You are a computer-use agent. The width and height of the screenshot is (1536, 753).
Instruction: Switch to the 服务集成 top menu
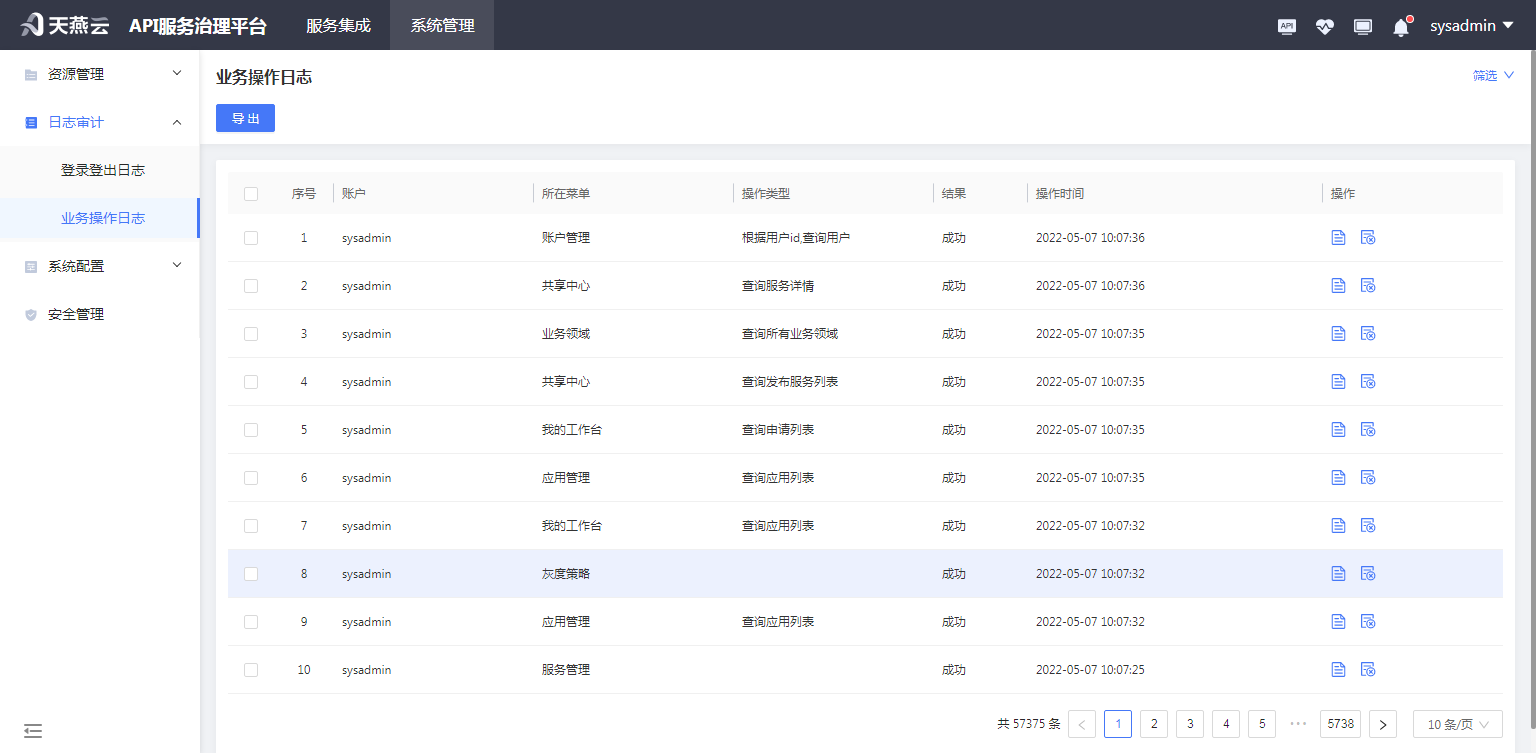(x=337, y=25)
